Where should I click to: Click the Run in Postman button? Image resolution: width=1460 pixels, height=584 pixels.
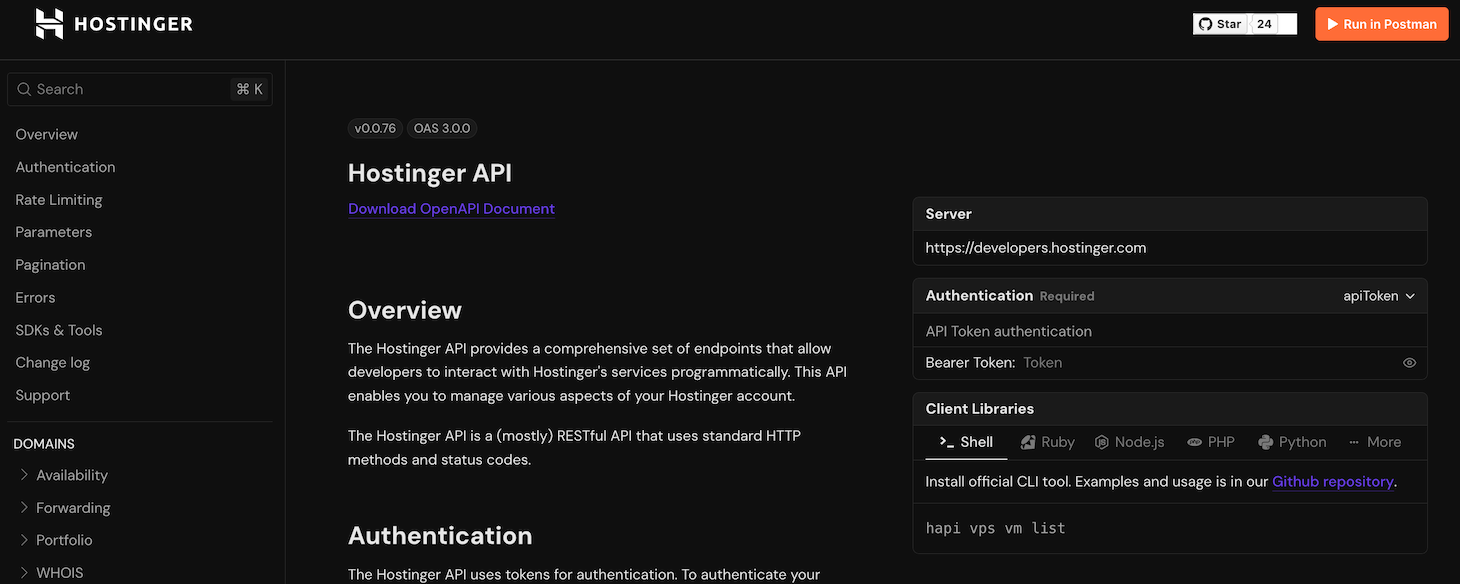point(1381,24)
